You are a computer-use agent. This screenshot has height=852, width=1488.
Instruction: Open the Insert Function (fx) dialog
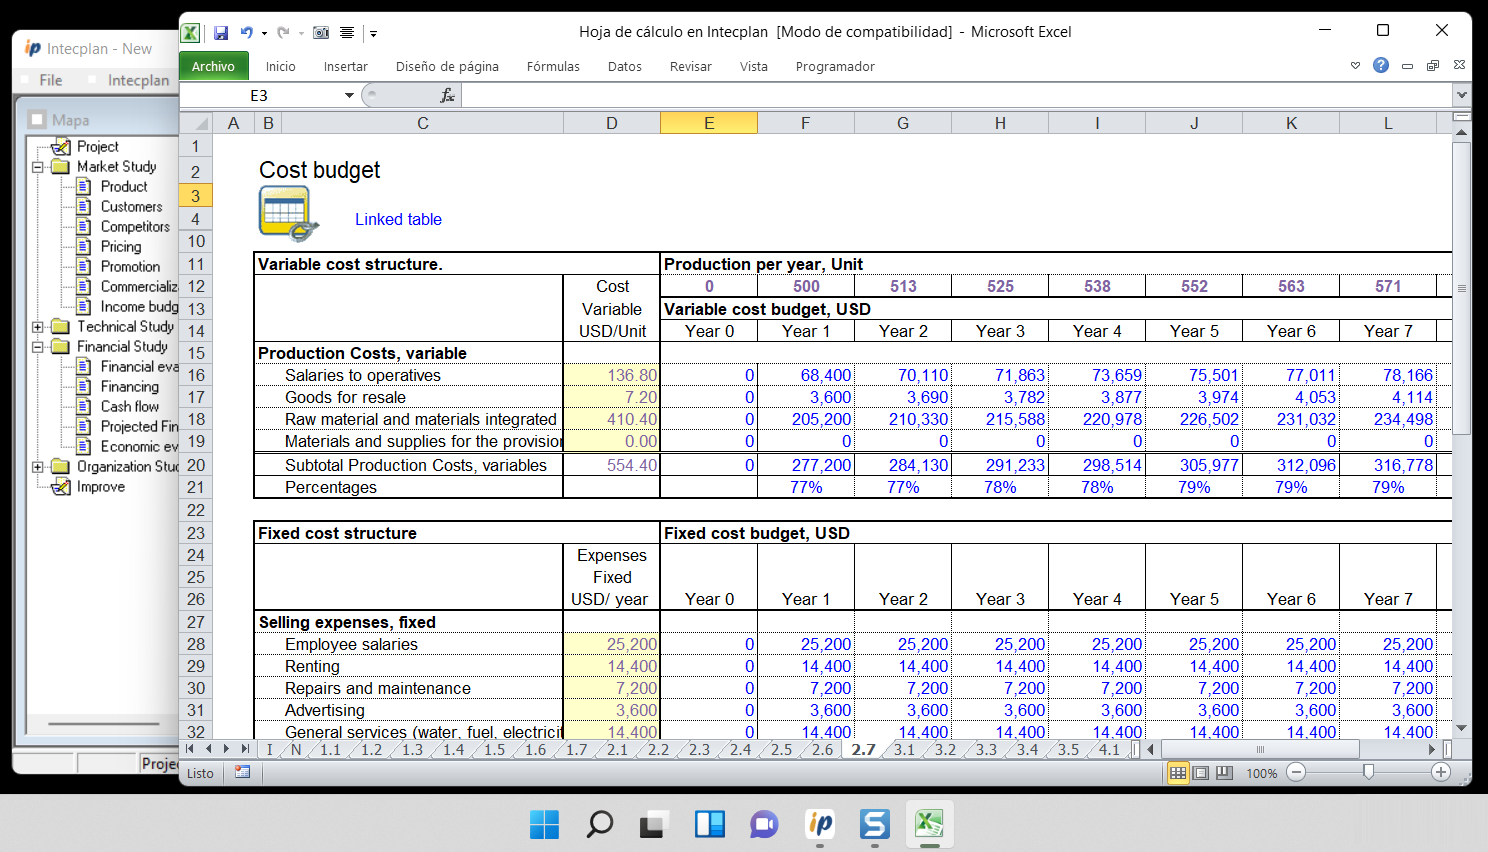point(446,95)
